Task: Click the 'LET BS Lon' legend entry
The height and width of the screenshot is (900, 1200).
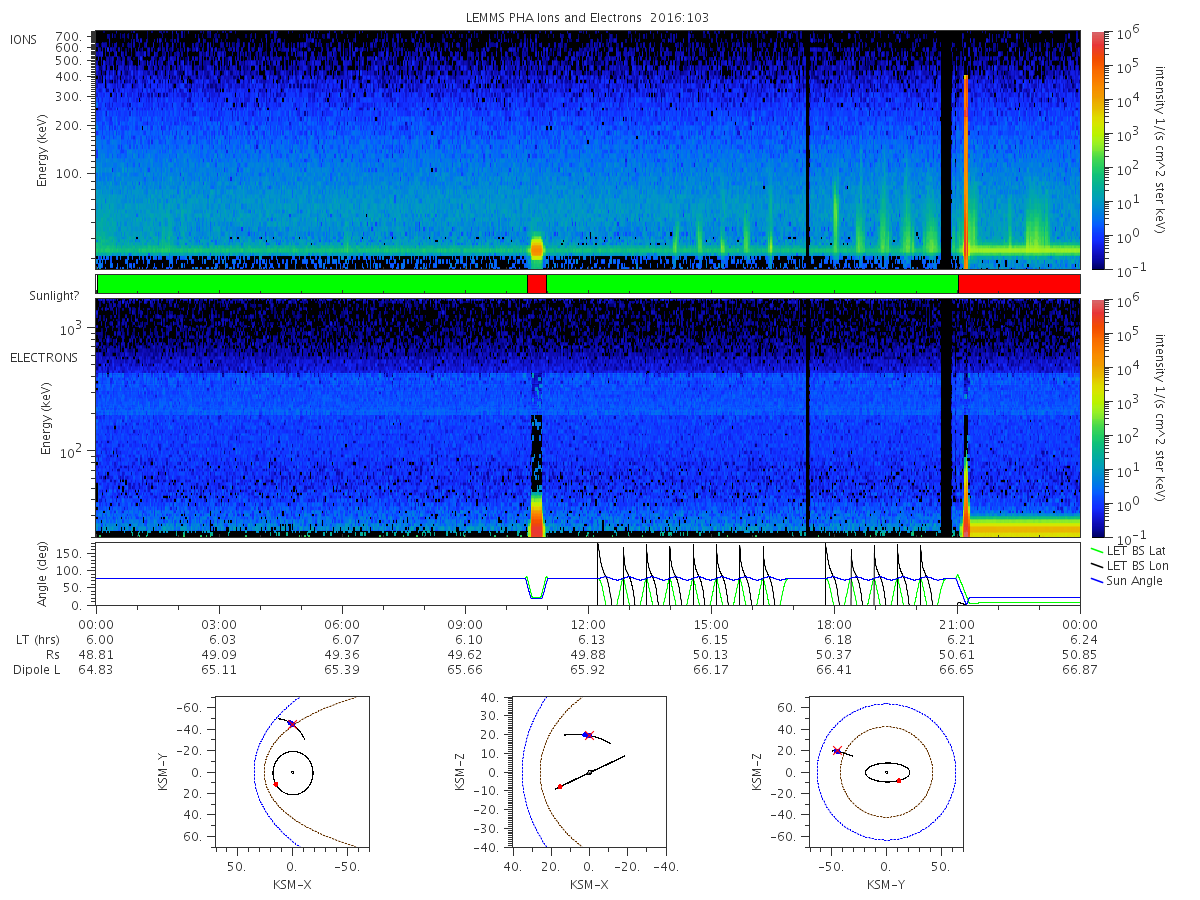Action: coord(1139,565)
